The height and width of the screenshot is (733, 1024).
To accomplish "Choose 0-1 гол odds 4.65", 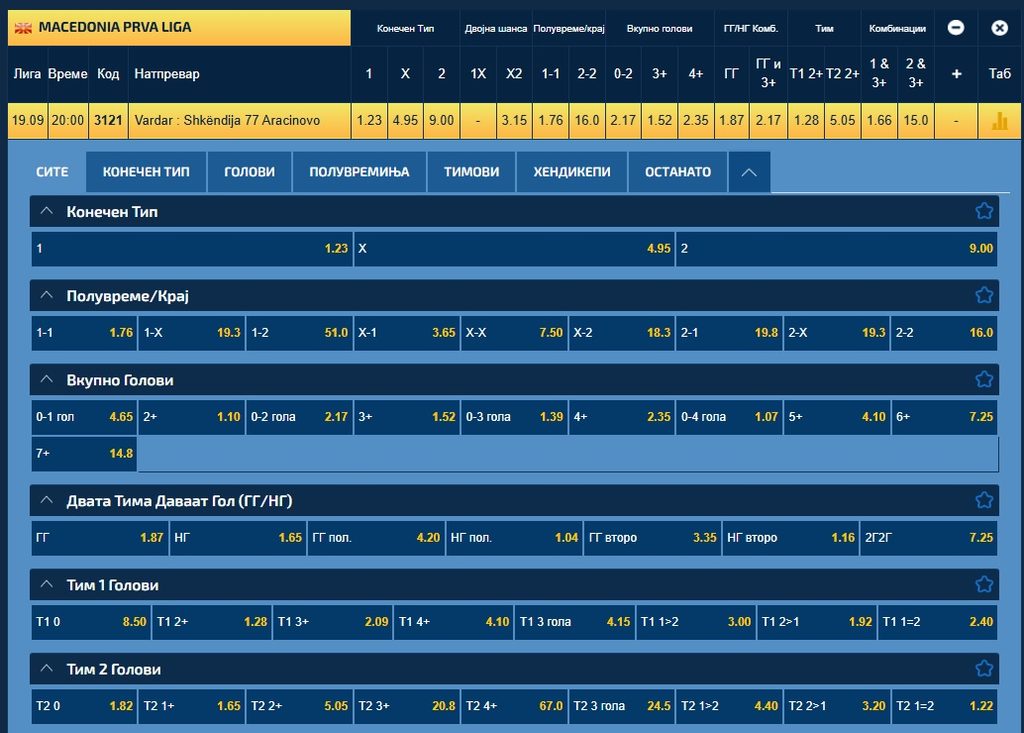I will (x=84, y=417).
